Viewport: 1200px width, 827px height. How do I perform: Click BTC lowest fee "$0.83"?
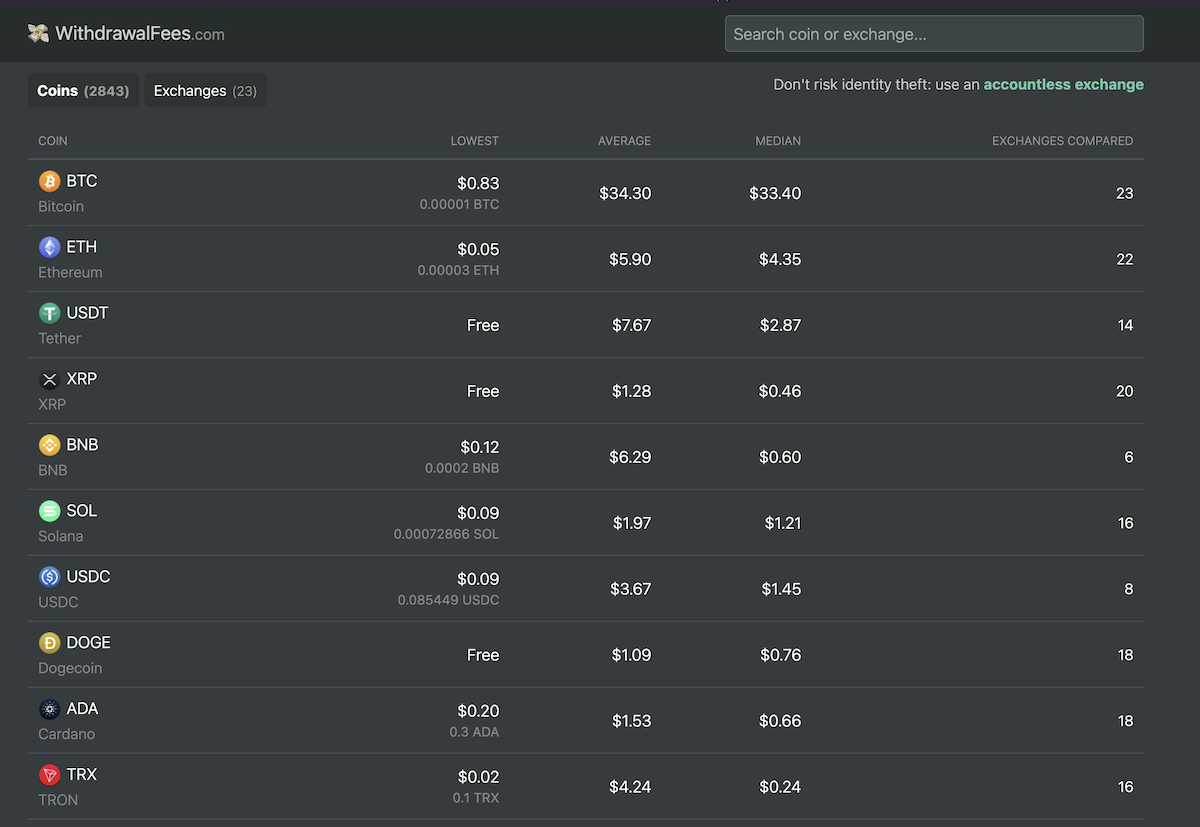point(478,183)
